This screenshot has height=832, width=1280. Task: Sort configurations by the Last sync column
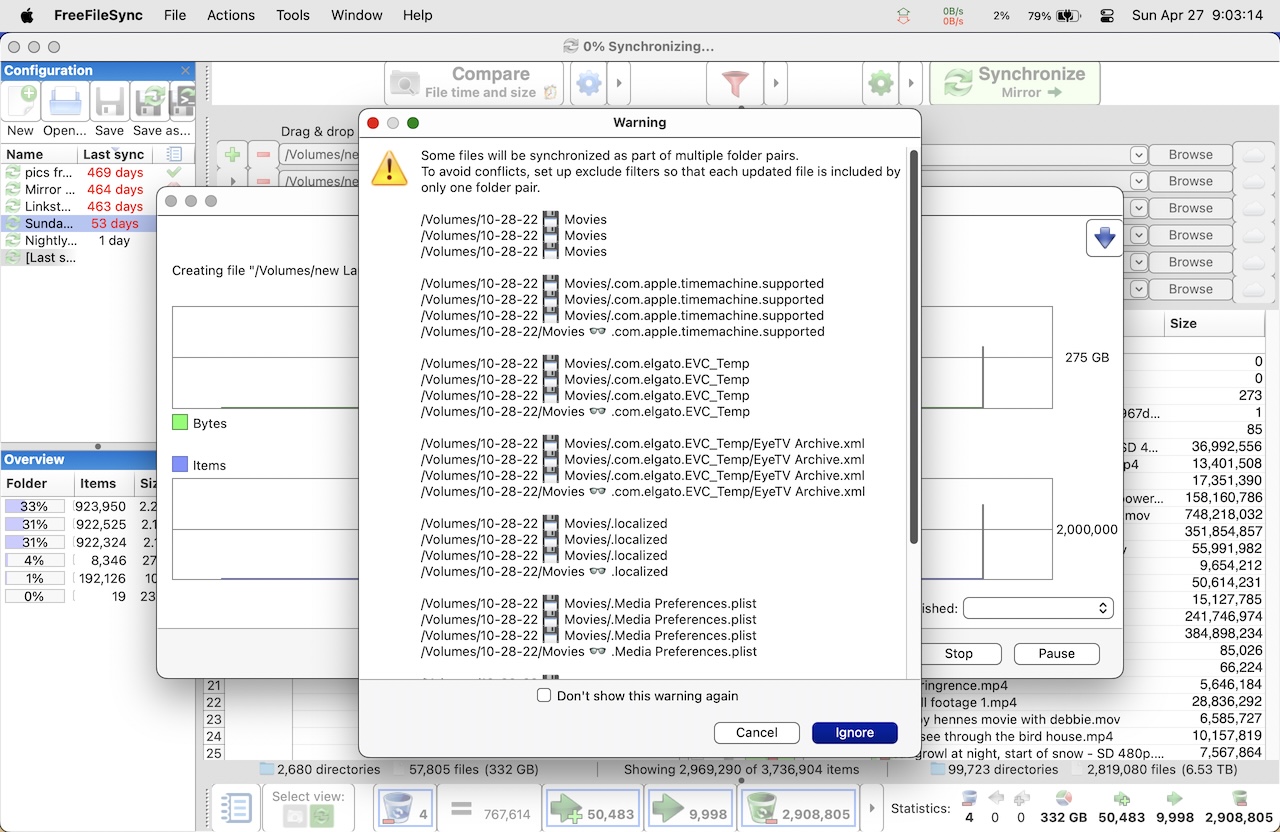click(x=113, y=154)
